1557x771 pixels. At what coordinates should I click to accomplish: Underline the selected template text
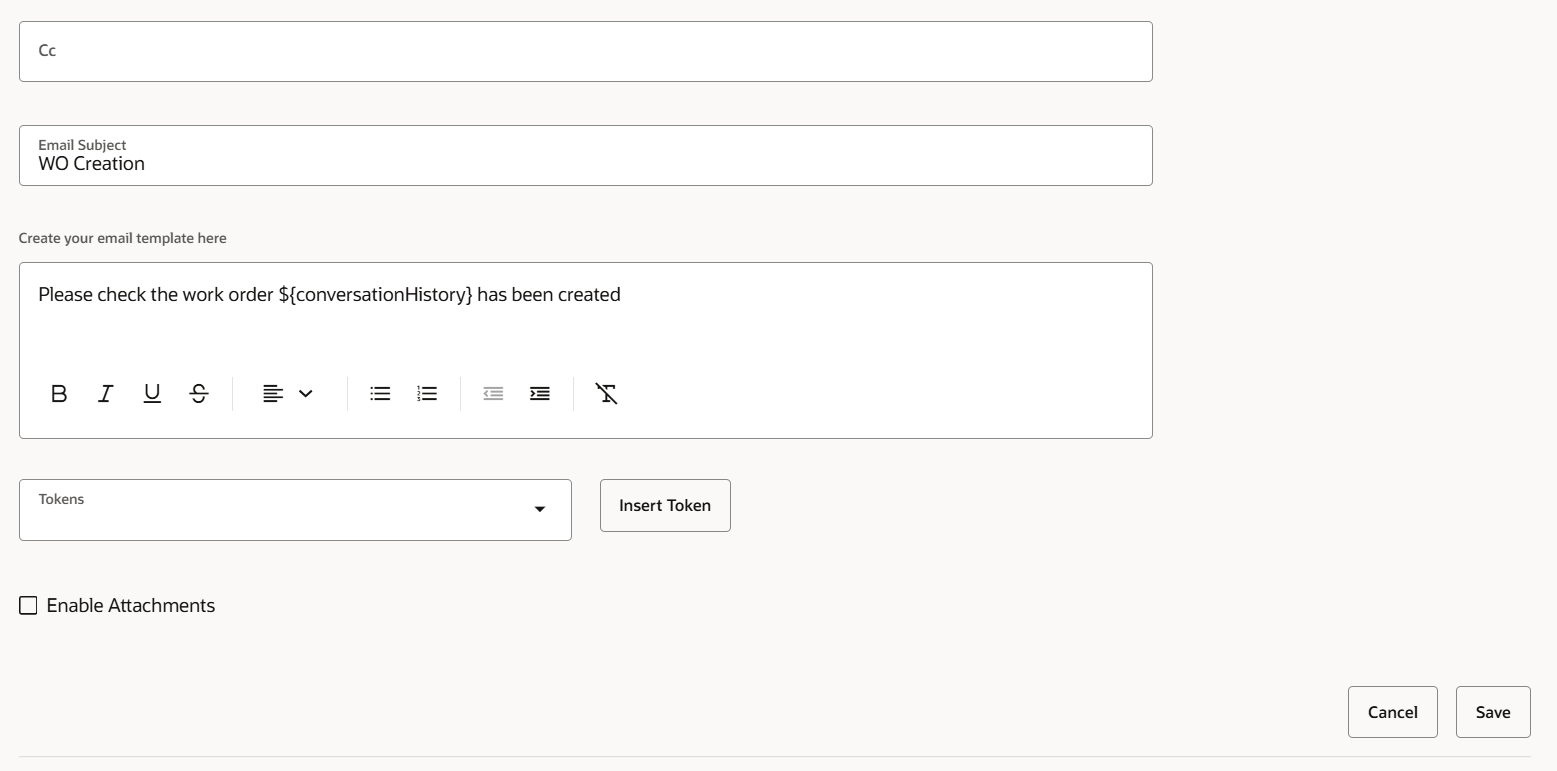(x=152, y=394)
